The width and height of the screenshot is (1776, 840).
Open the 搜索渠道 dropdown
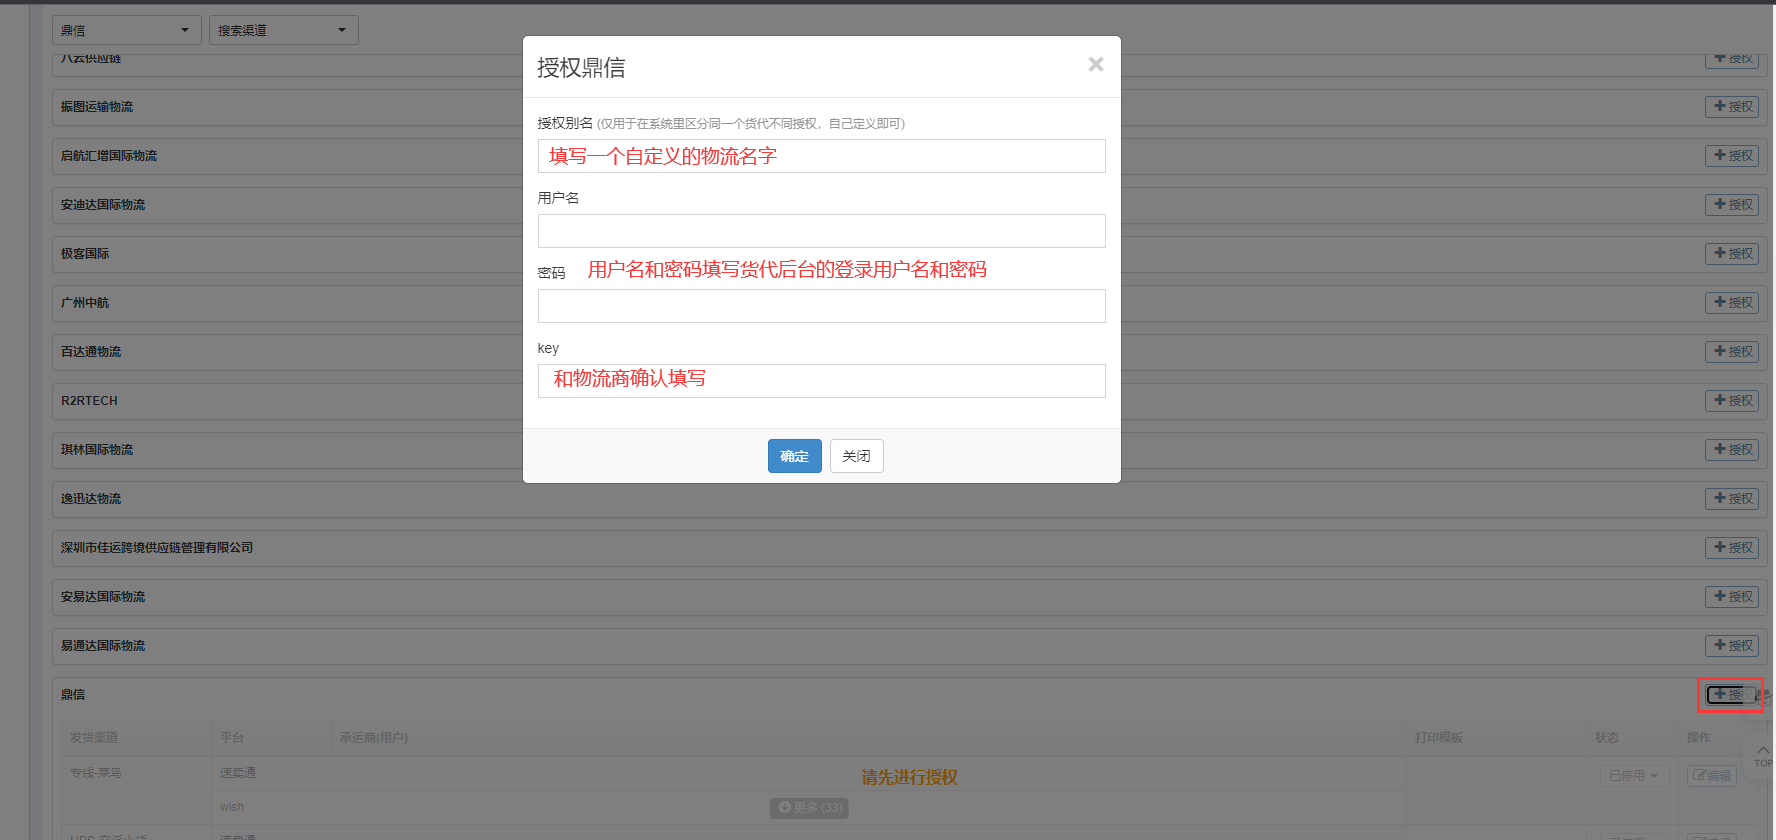(x=284, y=30)
